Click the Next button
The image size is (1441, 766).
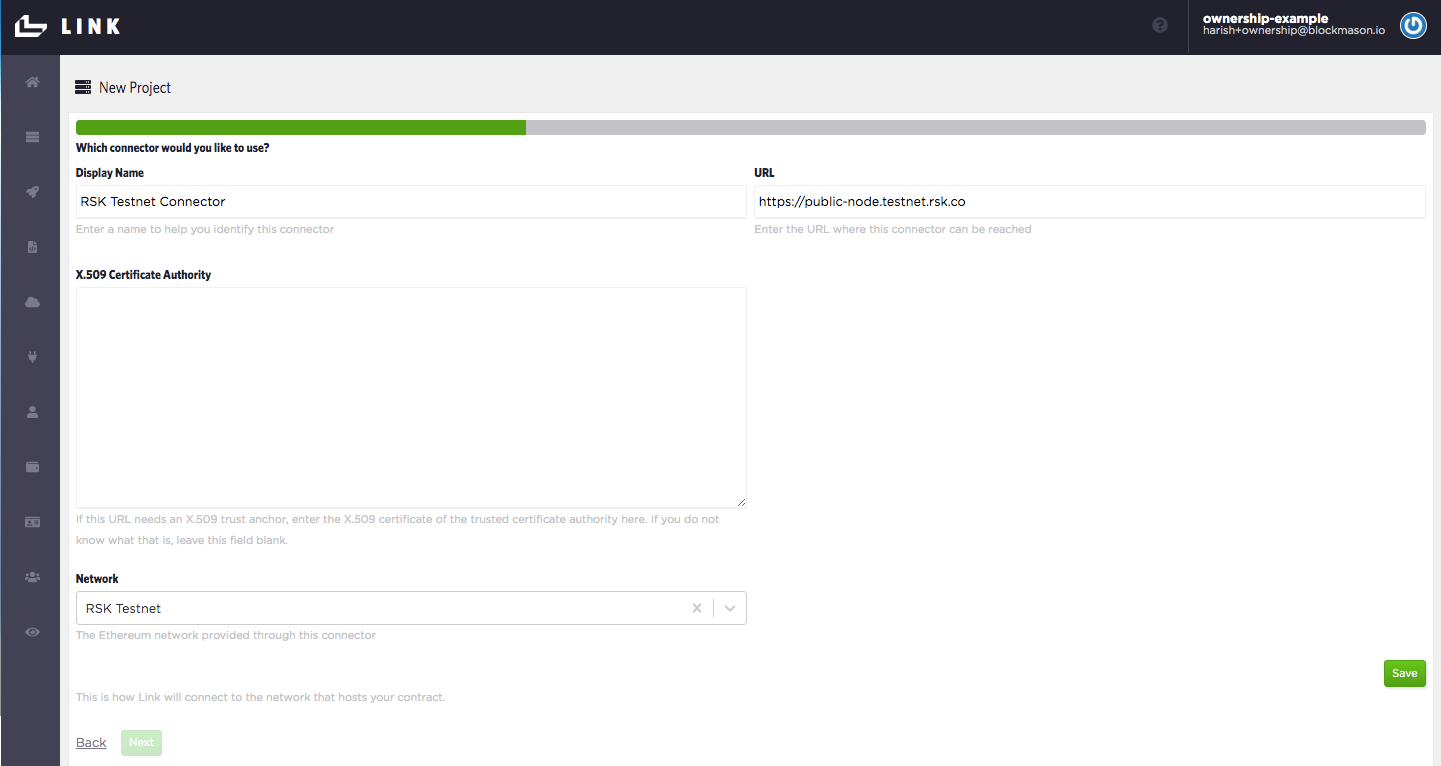click(141, 743)
